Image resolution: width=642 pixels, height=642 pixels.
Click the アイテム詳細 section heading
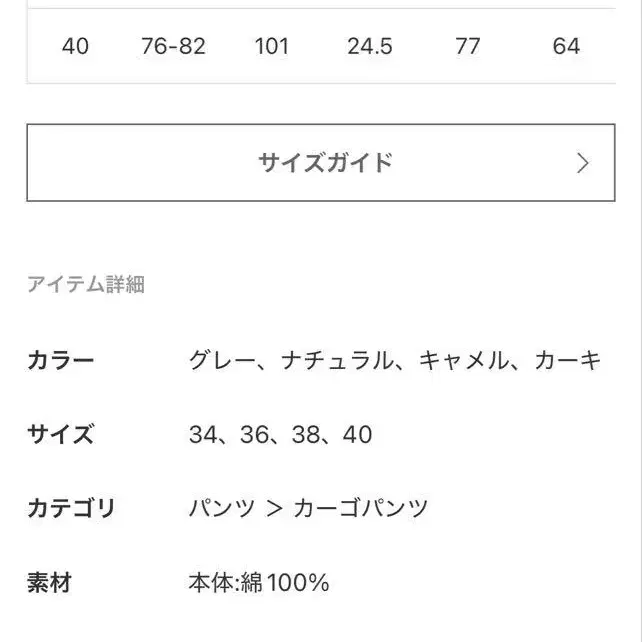pos(86,285)
